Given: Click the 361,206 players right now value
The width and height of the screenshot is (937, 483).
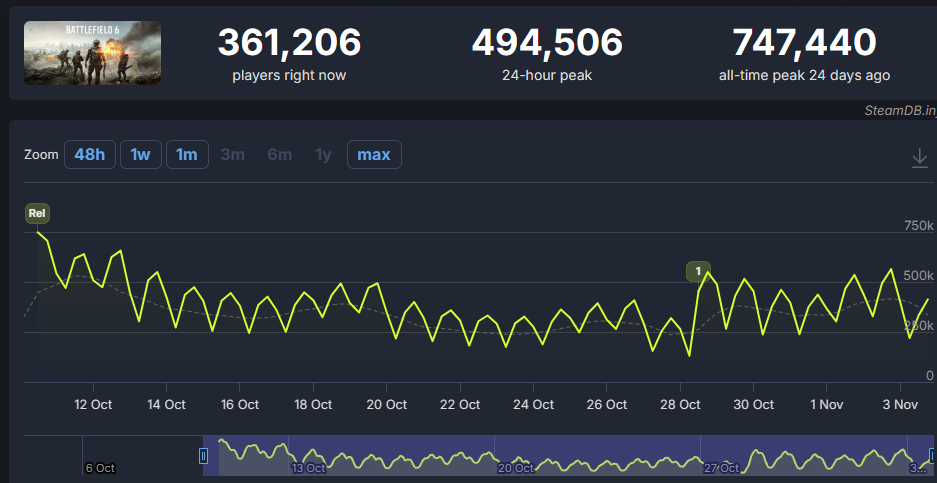Looking at the screenshot, I should coord(290,42).
